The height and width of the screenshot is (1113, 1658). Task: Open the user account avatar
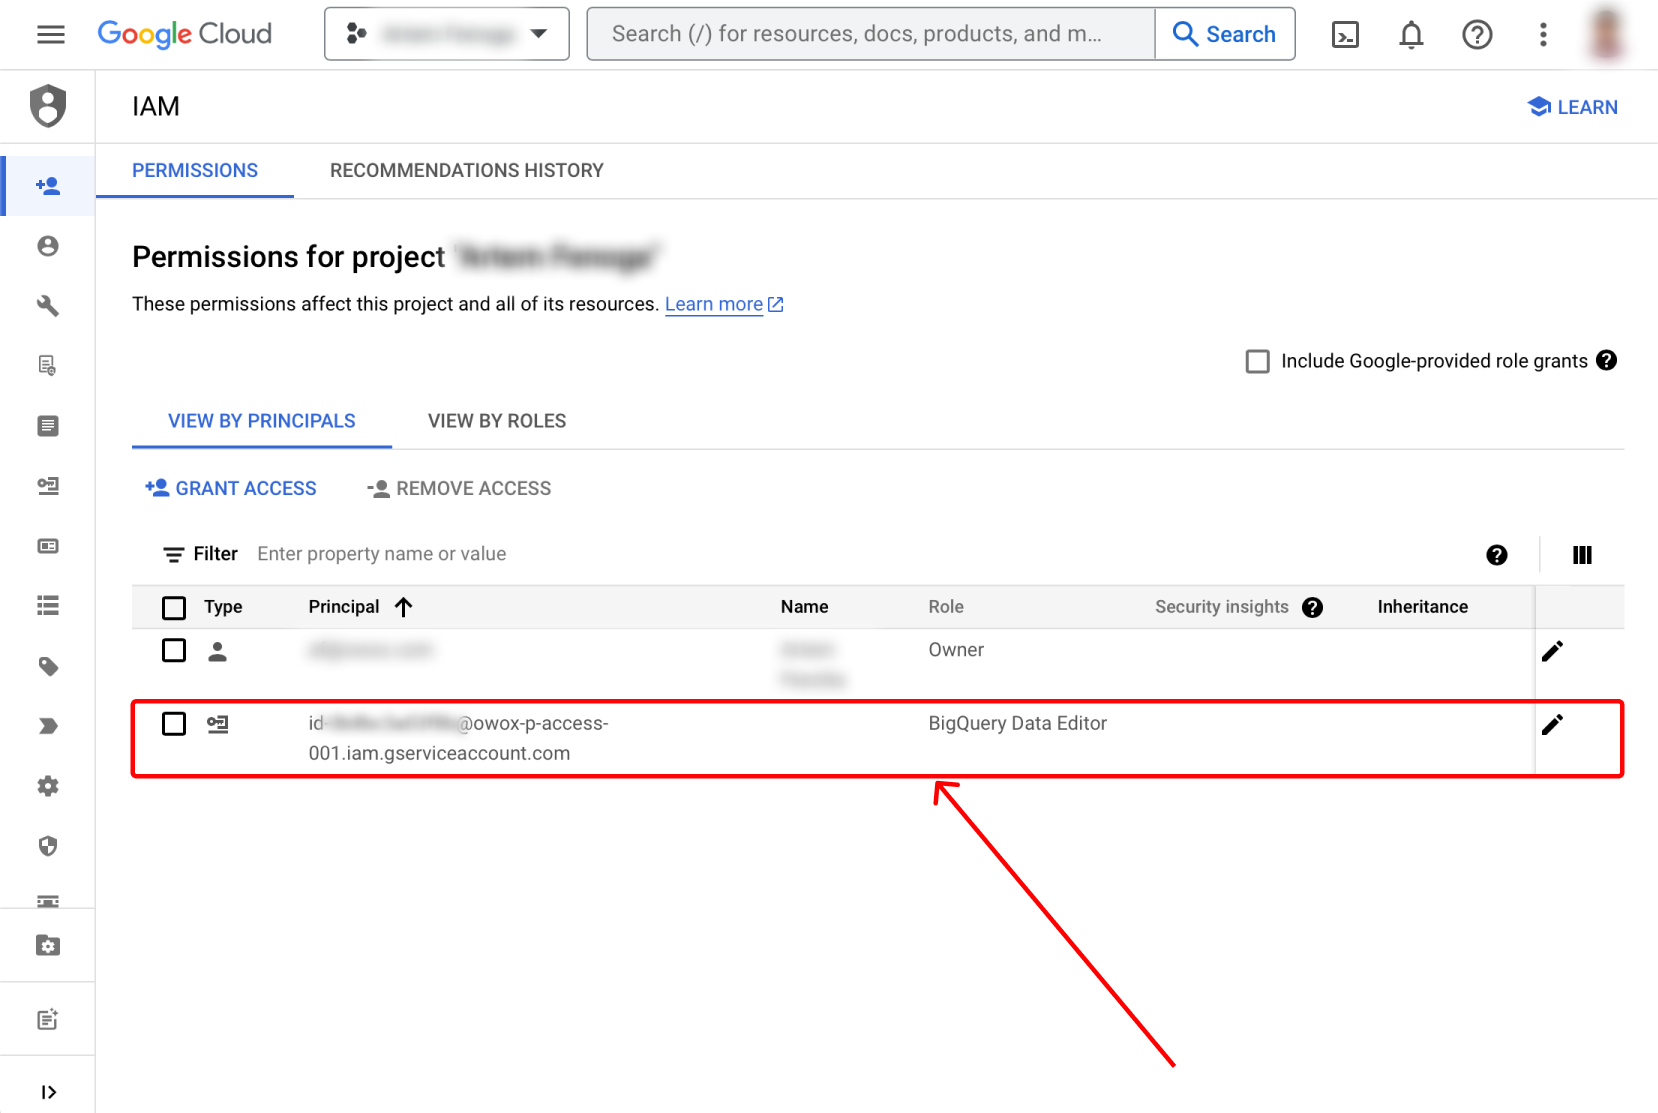1607,34
